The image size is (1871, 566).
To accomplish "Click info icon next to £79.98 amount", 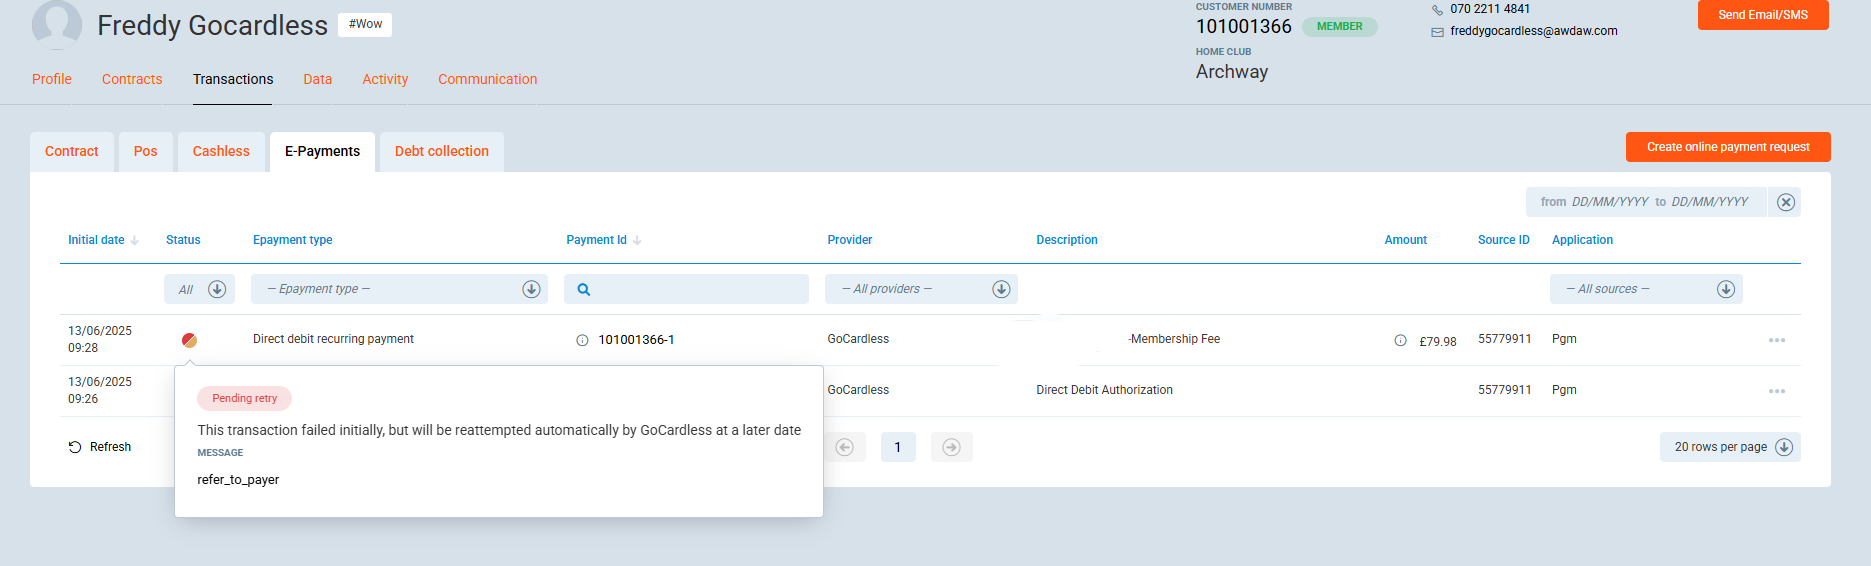I will pos(1400,341).
